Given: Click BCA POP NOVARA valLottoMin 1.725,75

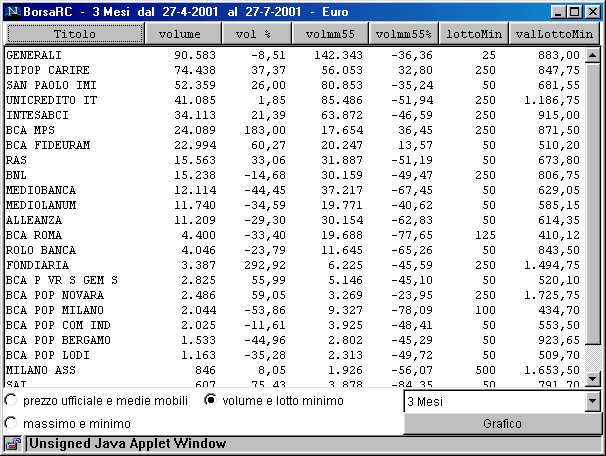Looking at the screenshot, I should (x=552, y=295).
